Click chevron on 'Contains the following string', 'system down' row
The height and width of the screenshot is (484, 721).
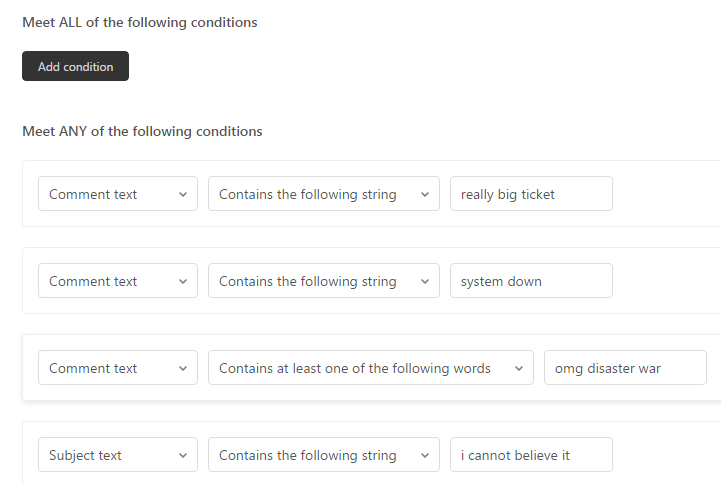(x=424, y=282)
